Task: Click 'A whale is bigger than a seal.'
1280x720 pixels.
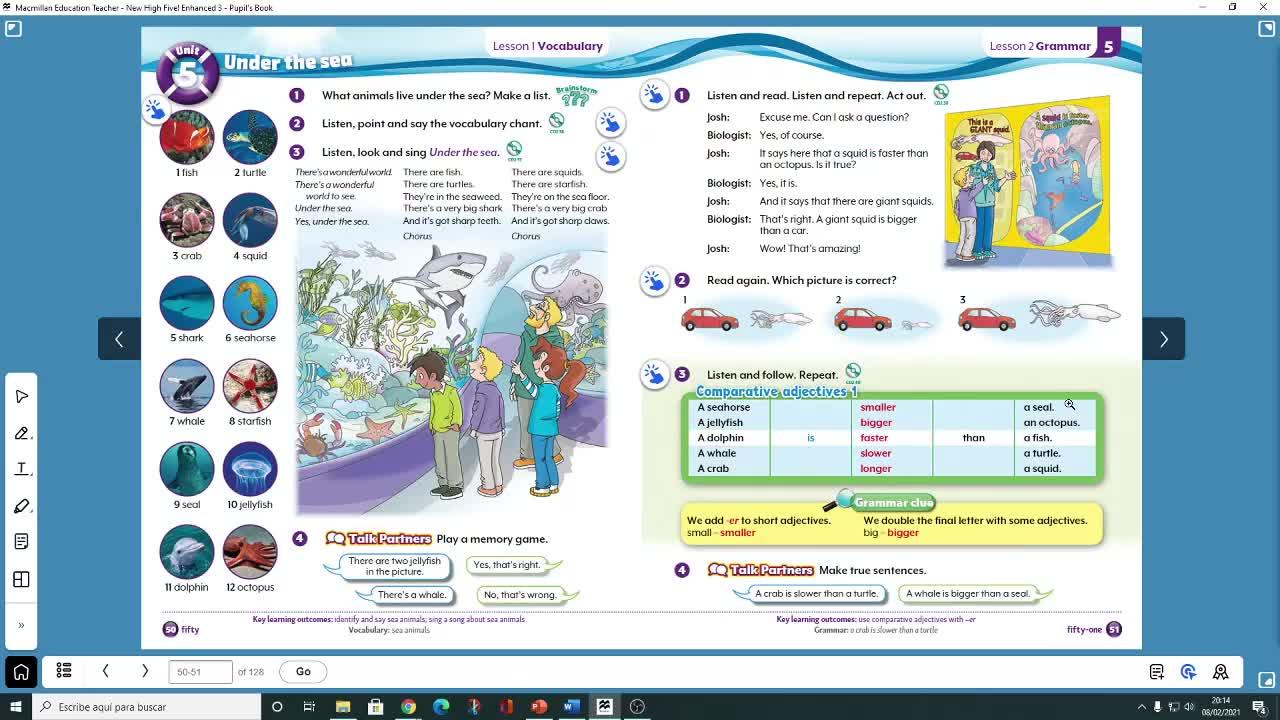Action: click(x=969, y=594)
